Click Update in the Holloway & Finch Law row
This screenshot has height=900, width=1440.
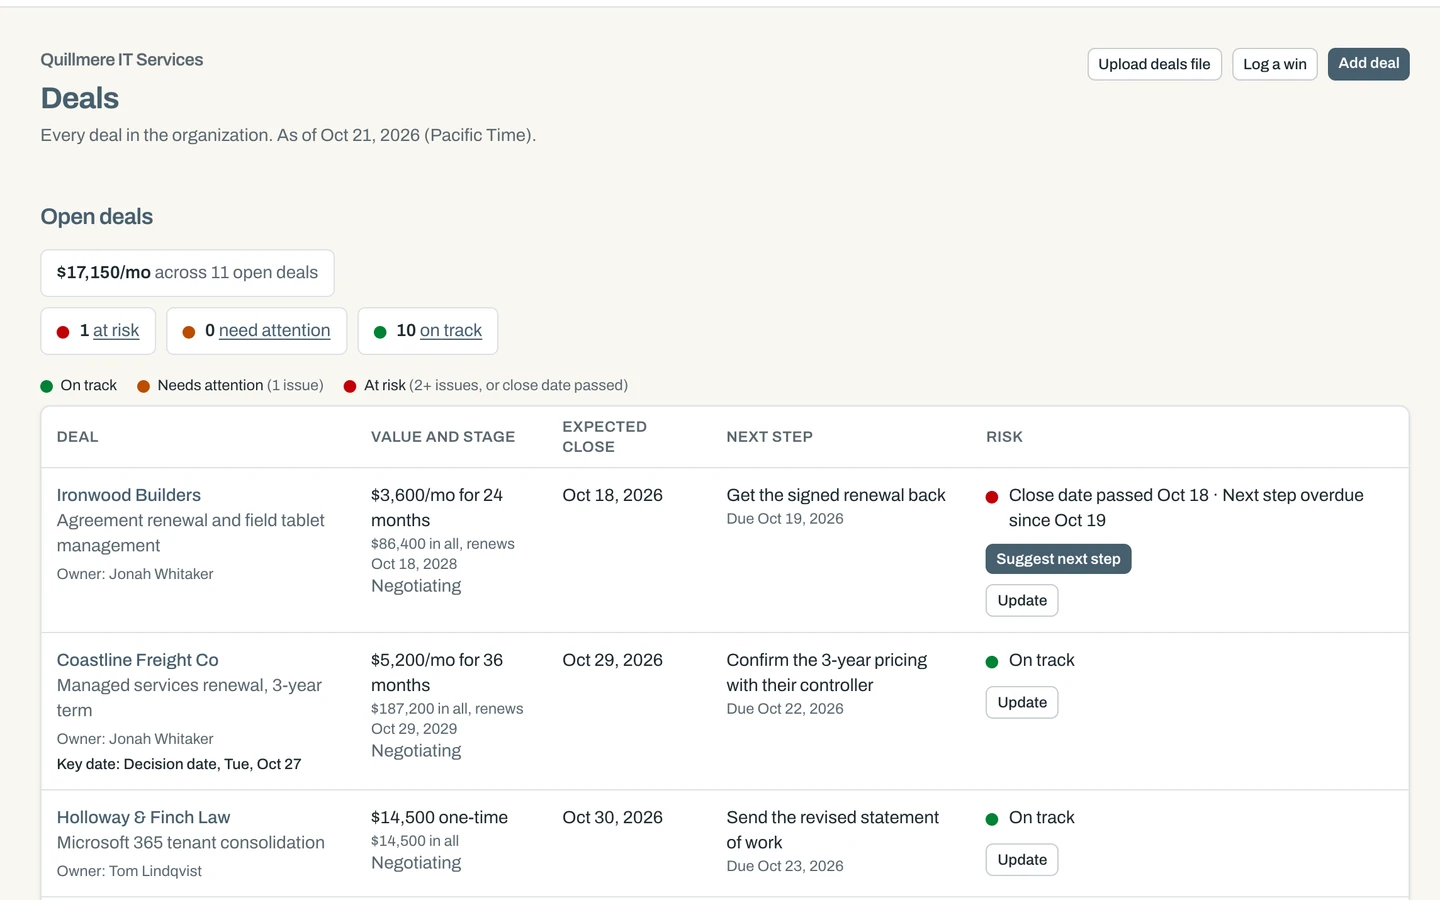1022,859
